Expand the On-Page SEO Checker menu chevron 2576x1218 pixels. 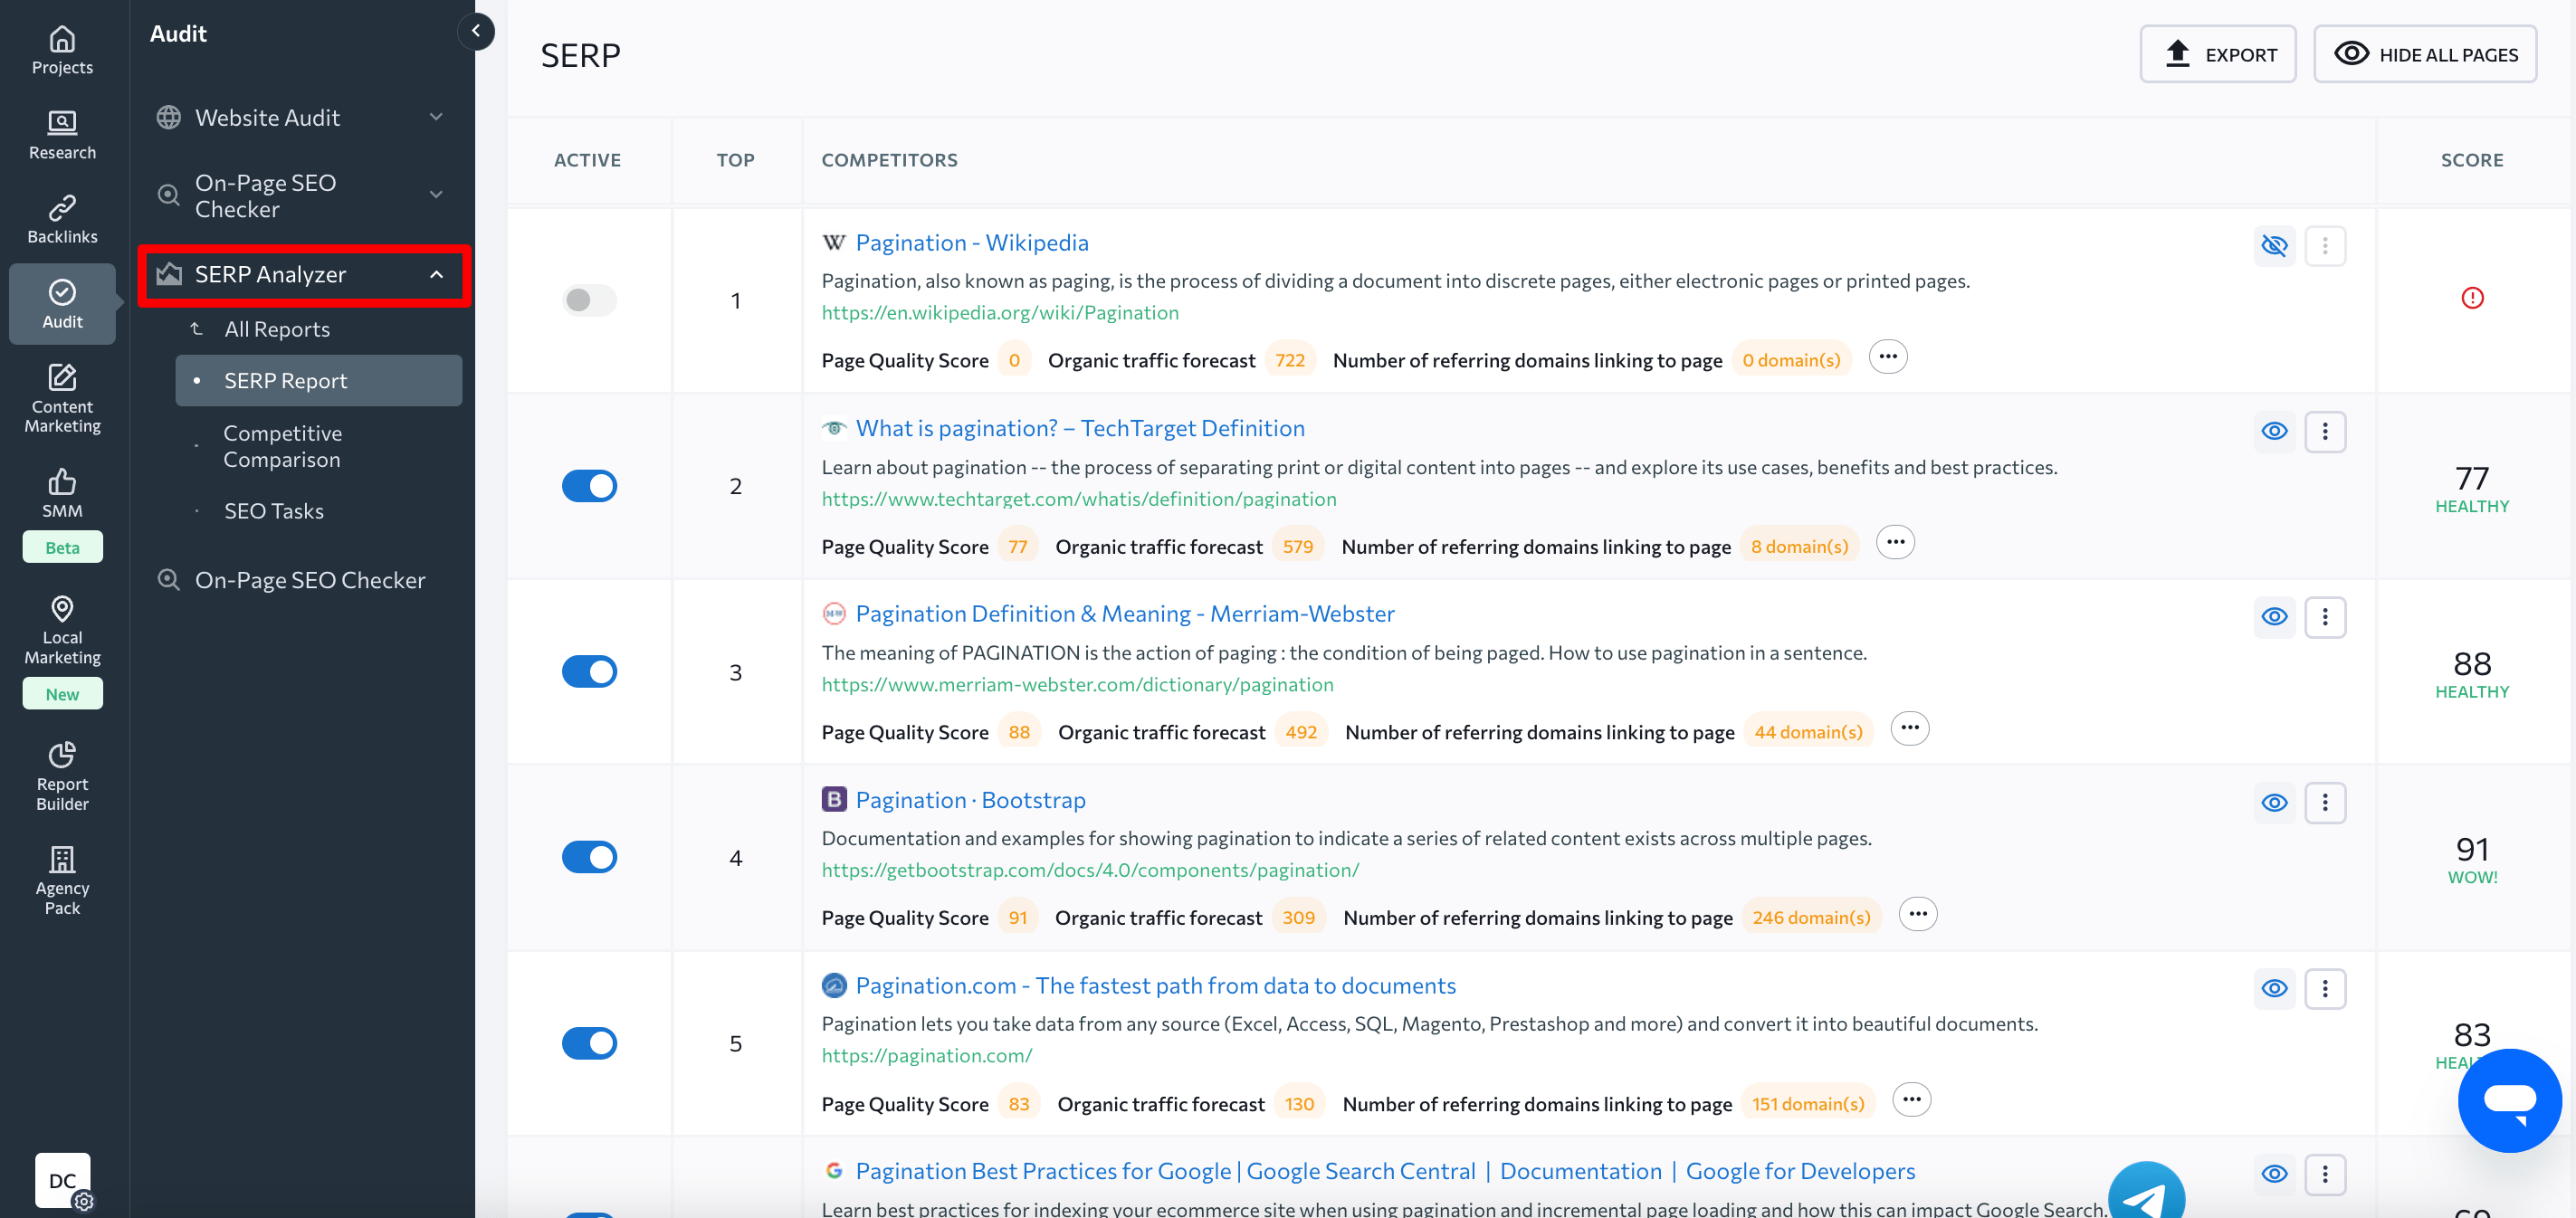[x=436, y=194]
